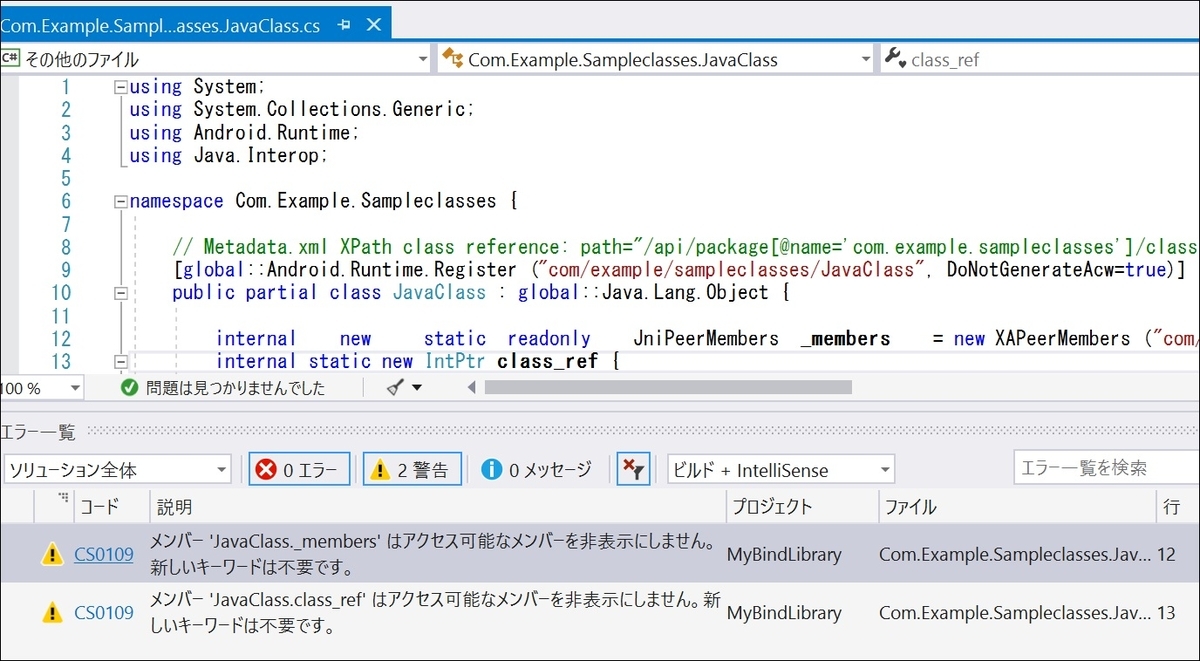The image size is (1200, 661).
Task: Open the class dropdown Com.Example.Sampleclasses.JavaClass
Action: click(x=656, y=60)
